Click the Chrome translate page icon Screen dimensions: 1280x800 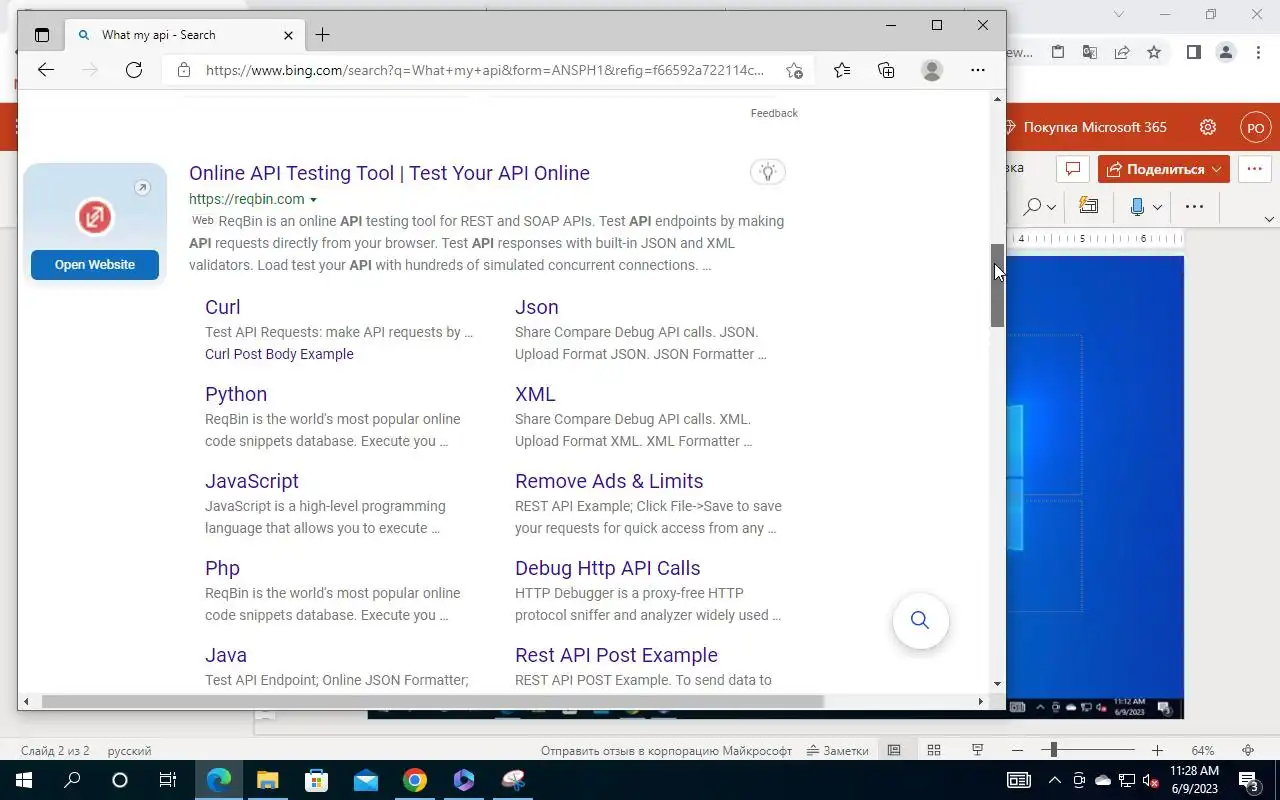tap(1090, 52)
